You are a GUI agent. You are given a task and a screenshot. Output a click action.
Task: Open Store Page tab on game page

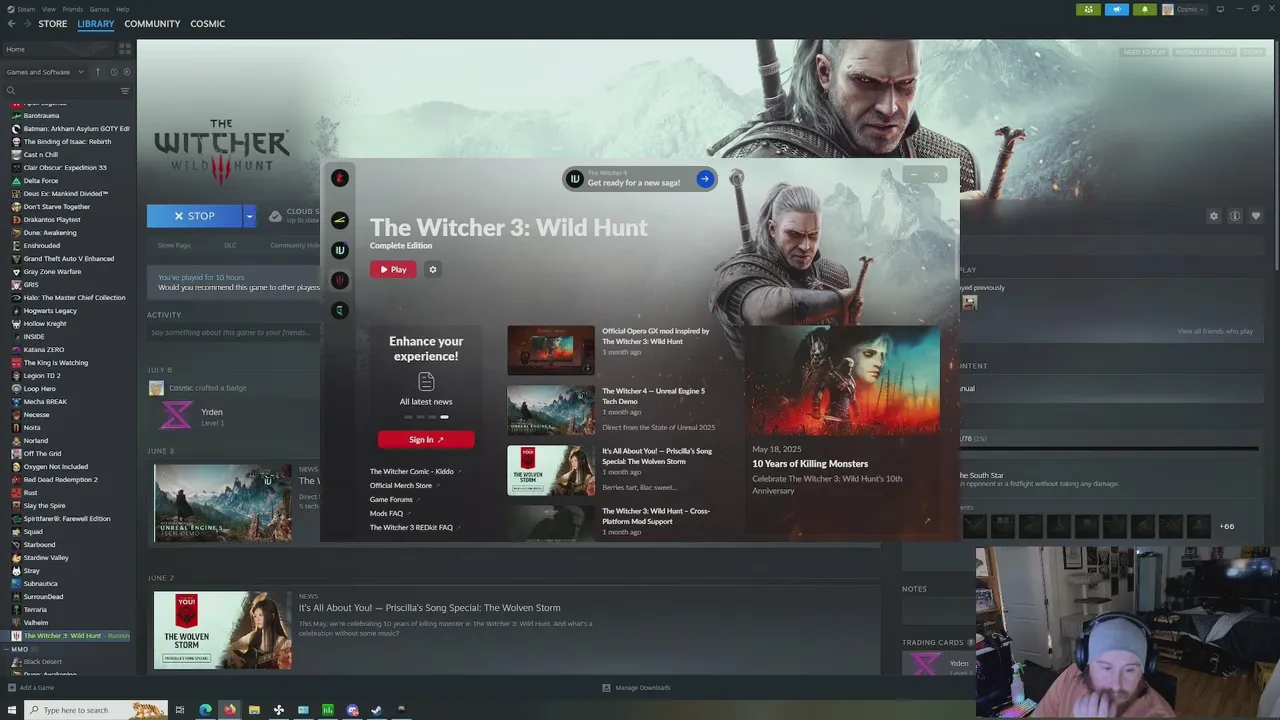point(174,245)
